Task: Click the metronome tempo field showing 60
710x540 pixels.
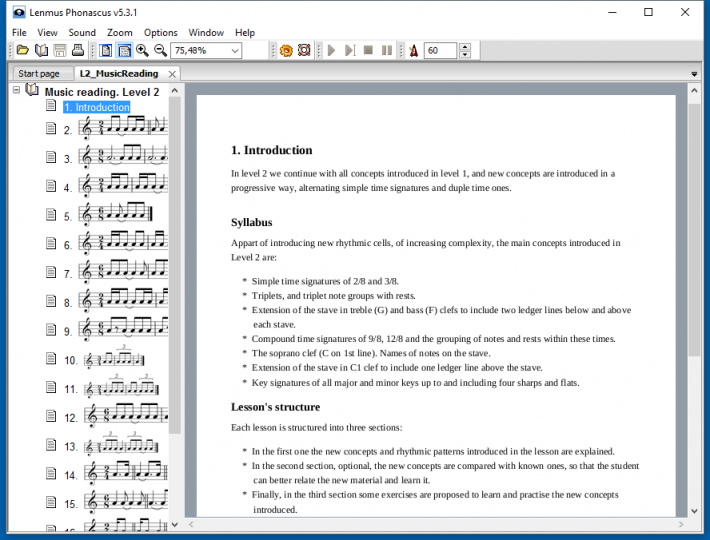Action: click(440, 50)
